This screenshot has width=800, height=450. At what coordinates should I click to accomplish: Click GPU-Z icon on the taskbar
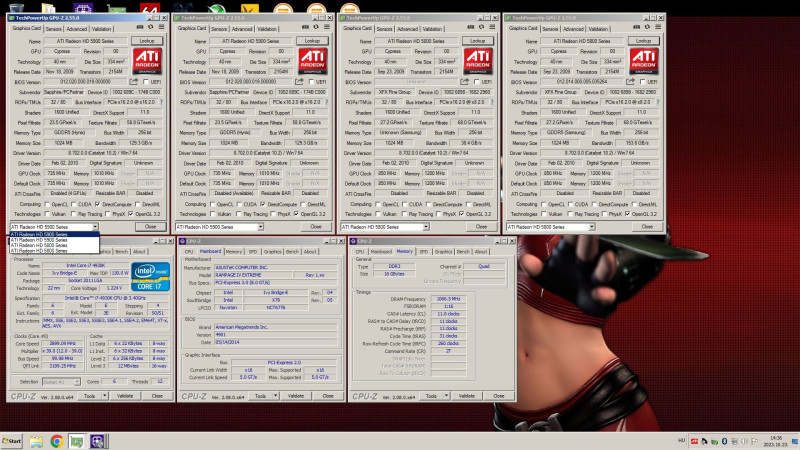point(77,441)
